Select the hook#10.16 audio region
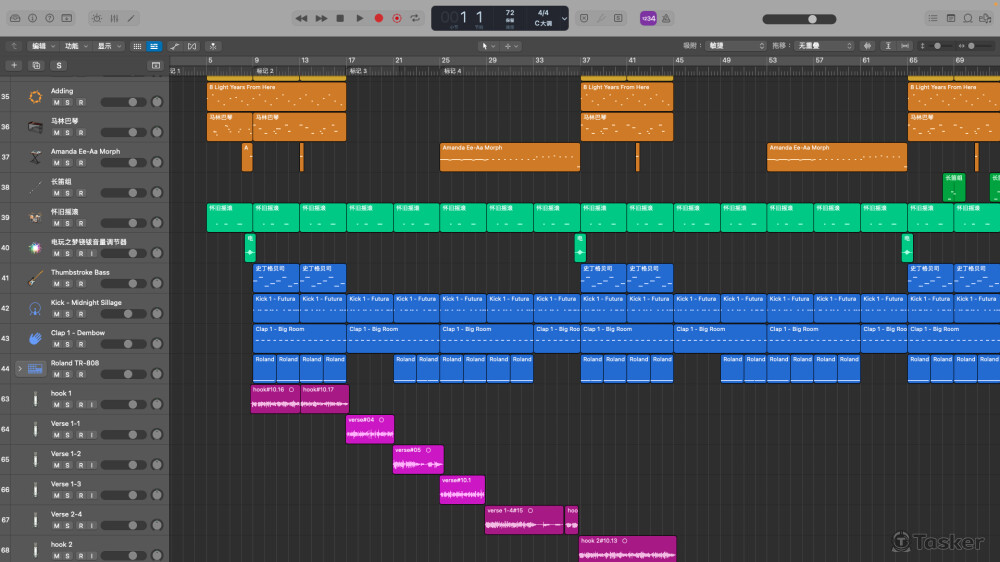Viewport: 1000px width, 562px height. [x=275, y=399]
